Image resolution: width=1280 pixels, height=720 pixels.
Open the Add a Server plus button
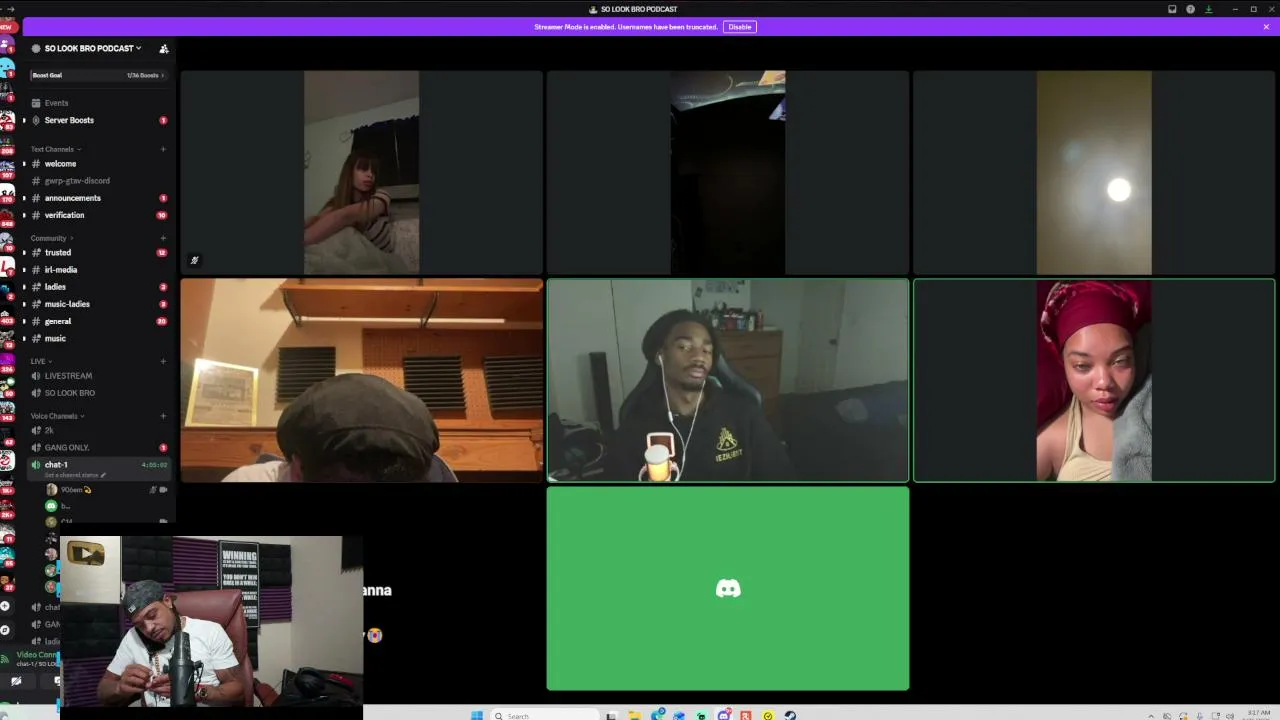6,606
